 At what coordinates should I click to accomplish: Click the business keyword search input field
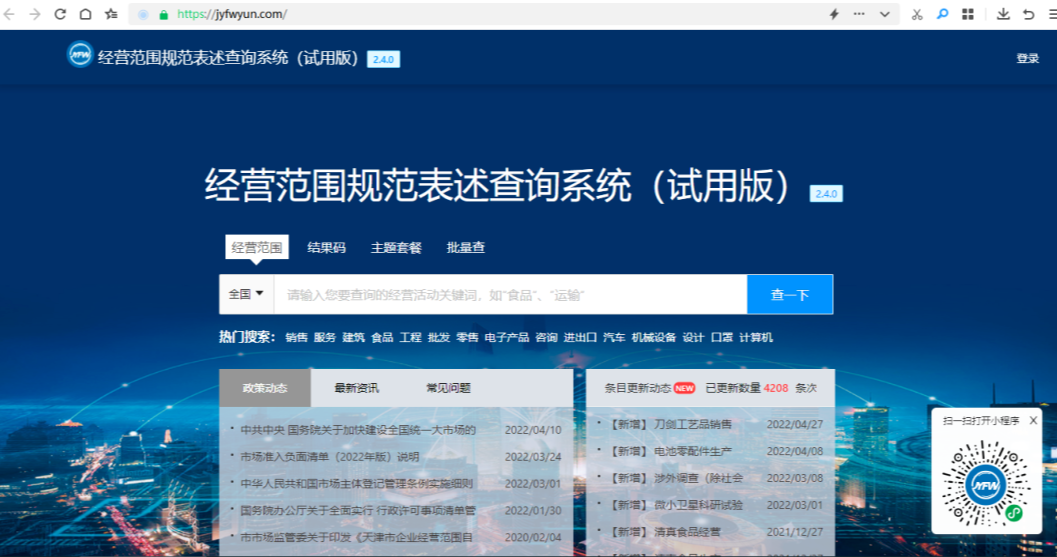[x=510, y=294]
